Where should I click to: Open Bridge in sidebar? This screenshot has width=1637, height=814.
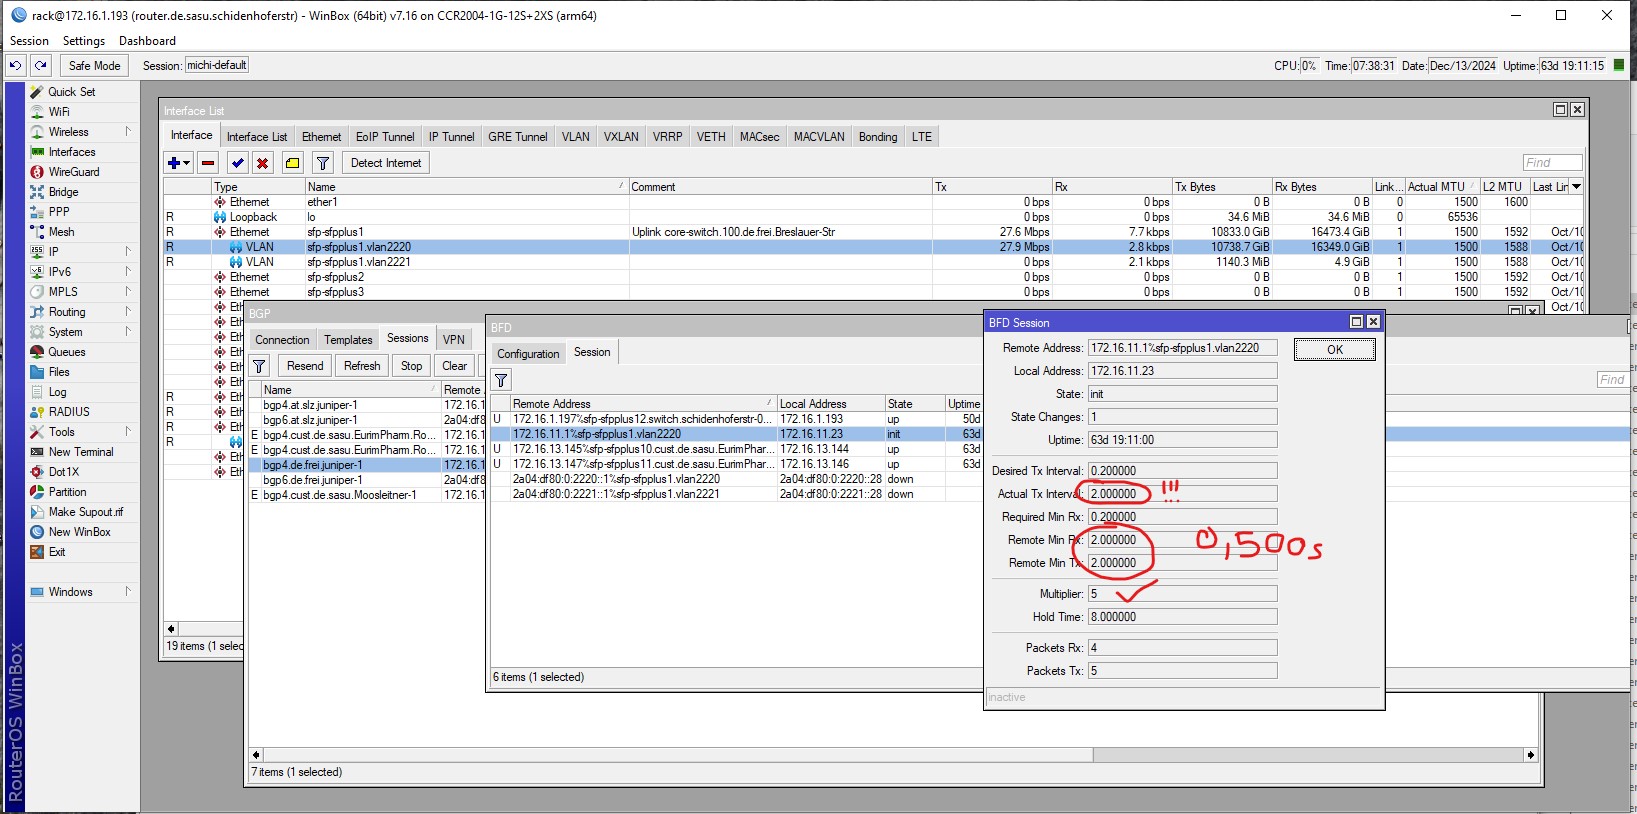point(63,191)
